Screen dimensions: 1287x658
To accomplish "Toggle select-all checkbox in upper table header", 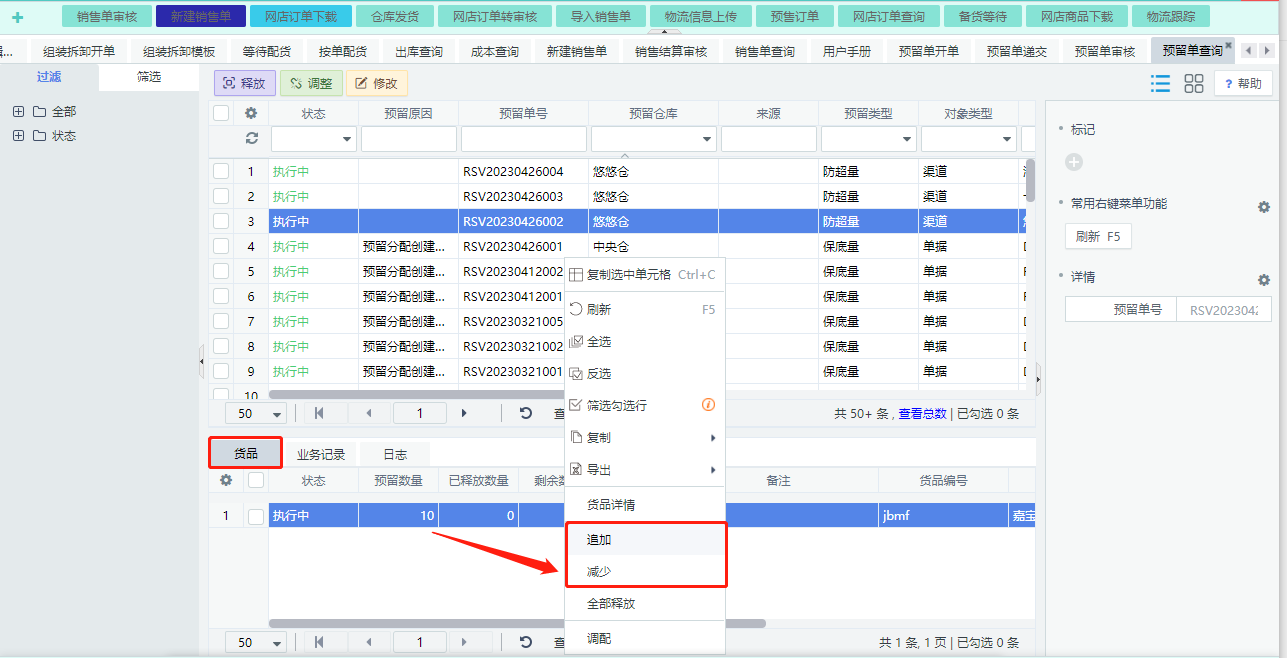I will [x=221, y=114].
